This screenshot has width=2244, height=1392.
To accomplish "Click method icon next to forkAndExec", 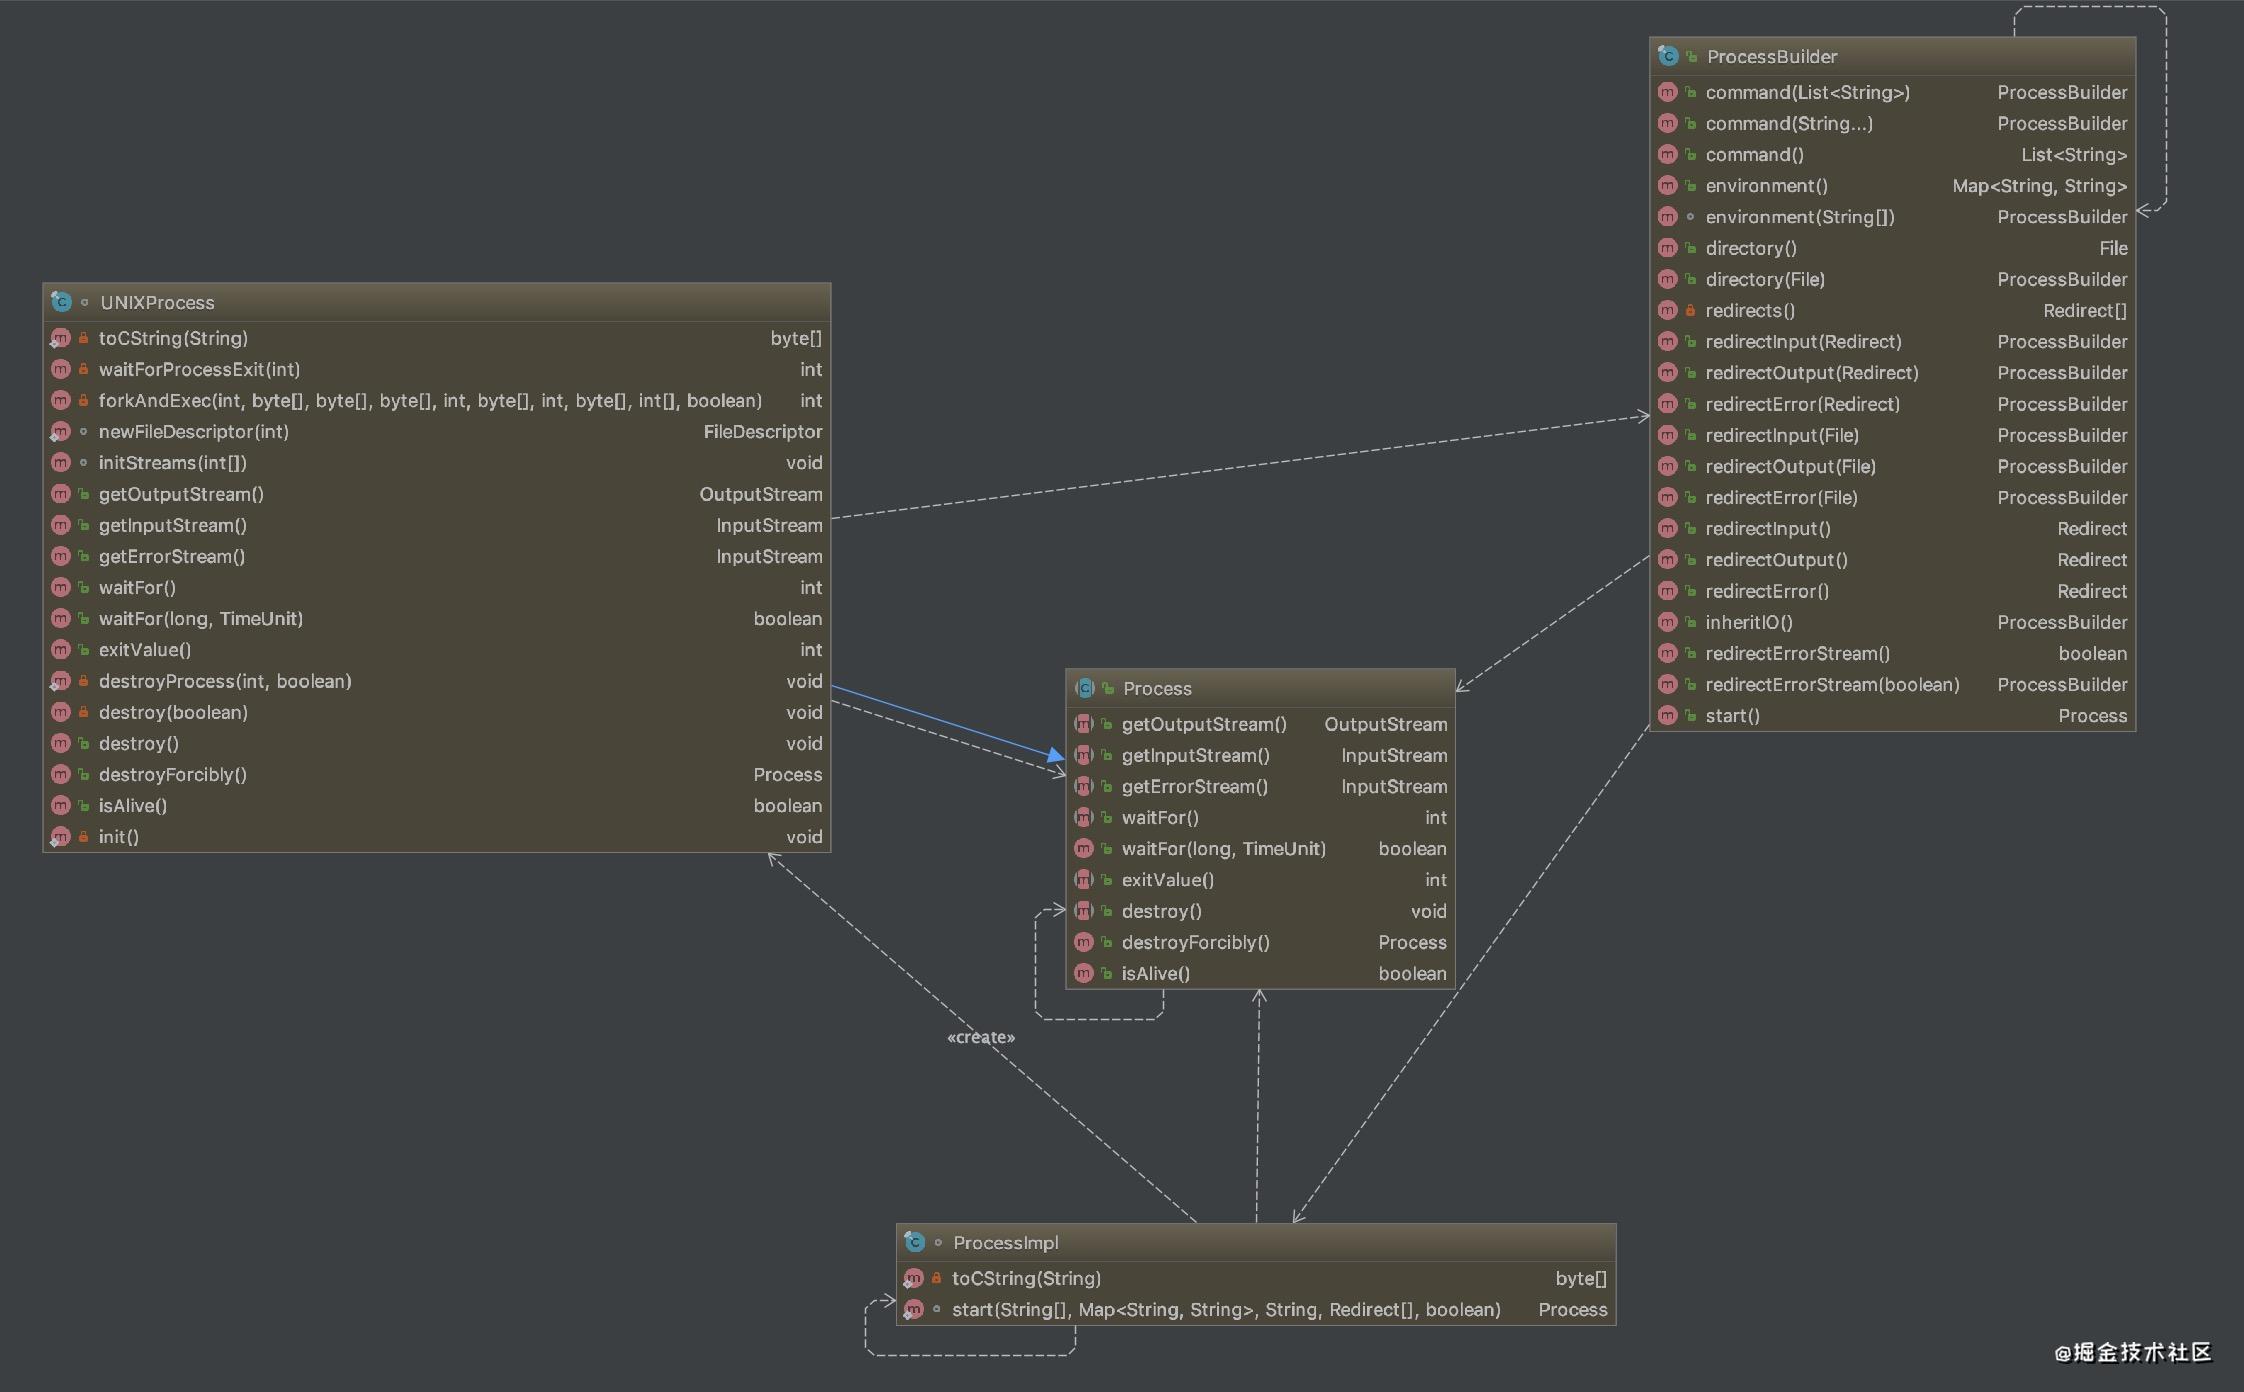I will (61, 400).
